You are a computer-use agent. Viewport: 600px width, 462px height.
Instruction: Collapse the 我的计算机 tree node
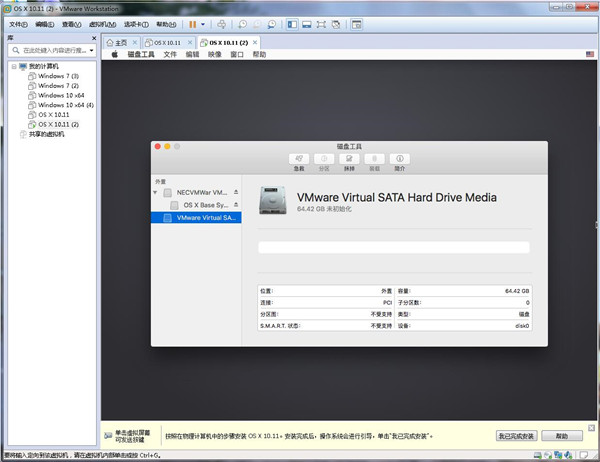click(14, 66)
